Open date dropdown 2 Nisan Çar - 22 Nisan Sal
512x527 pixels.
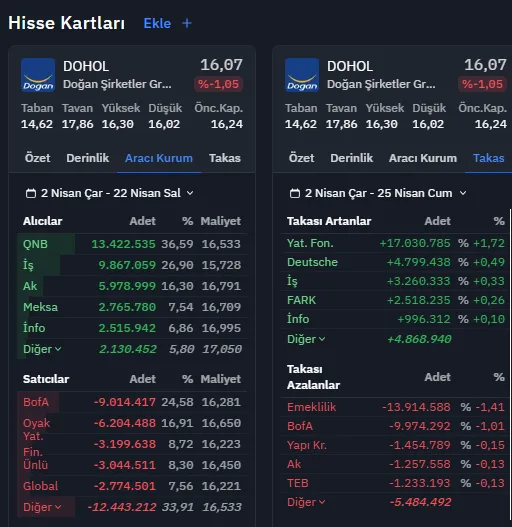click(110, 193)
